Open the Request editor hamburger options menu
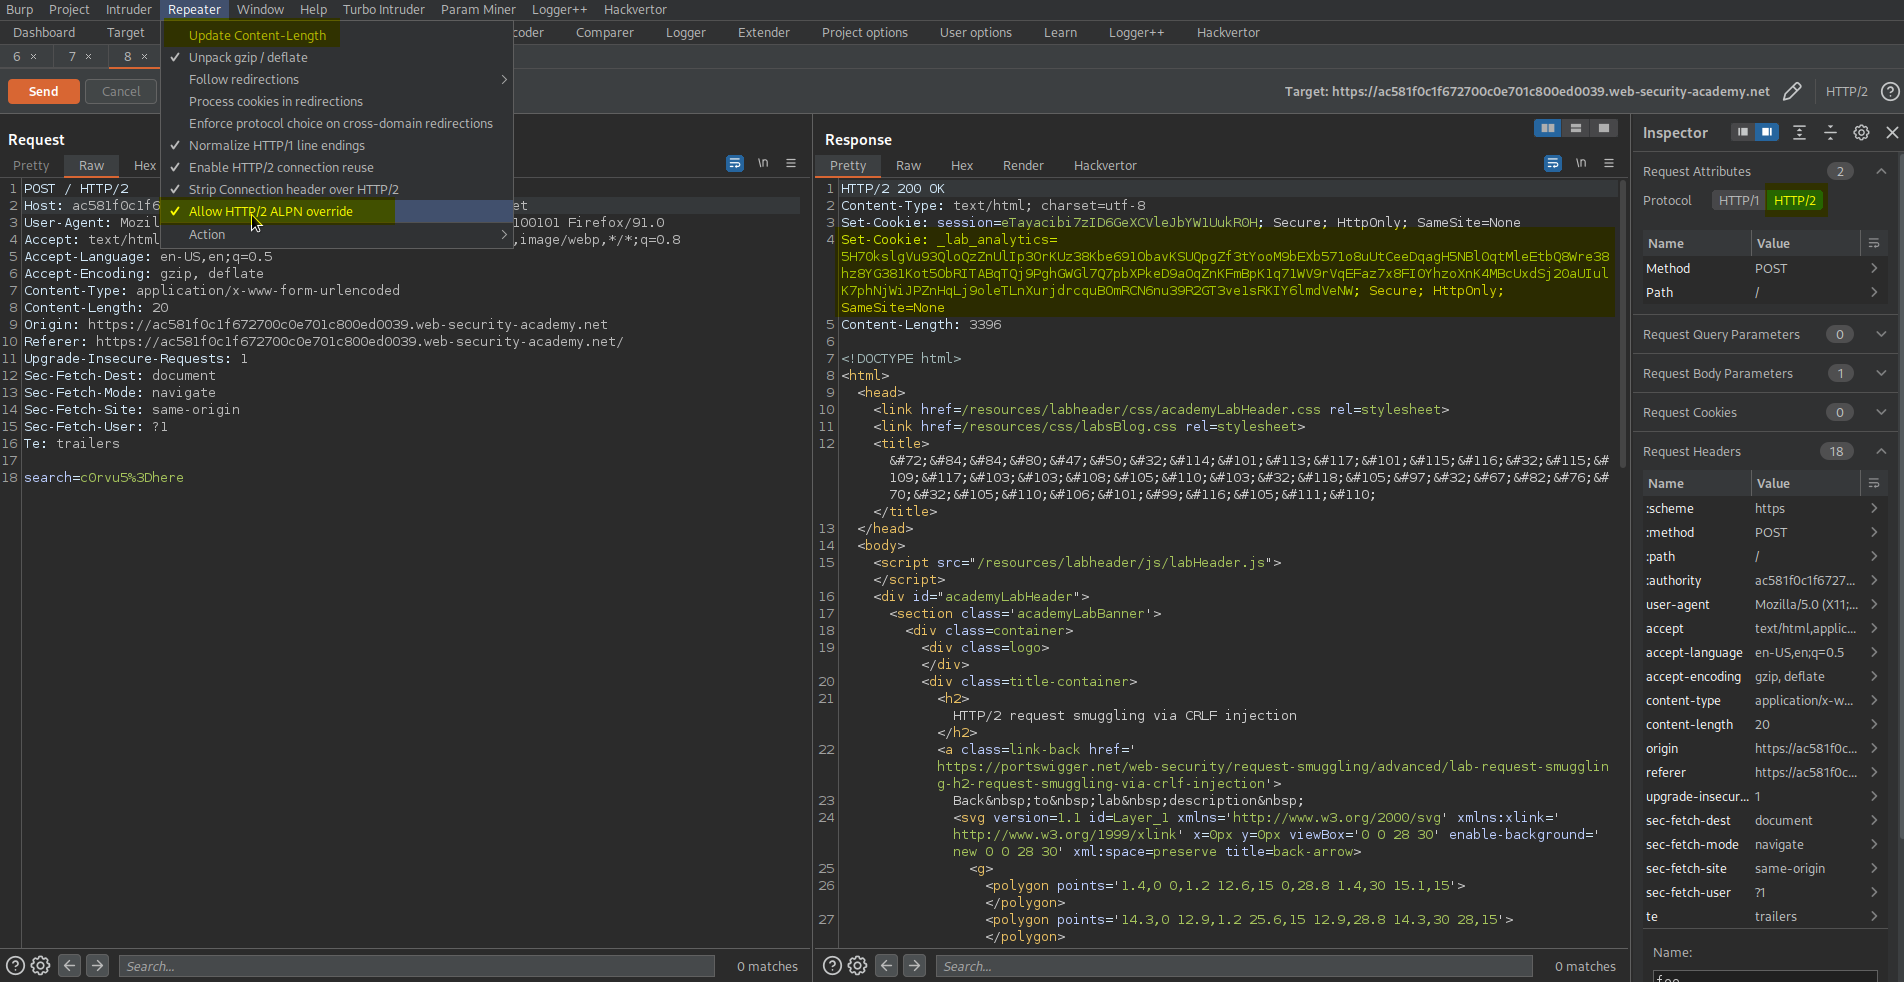This screenshot has width=1904, height=982. pyautogui.click(x=791, y=163)
